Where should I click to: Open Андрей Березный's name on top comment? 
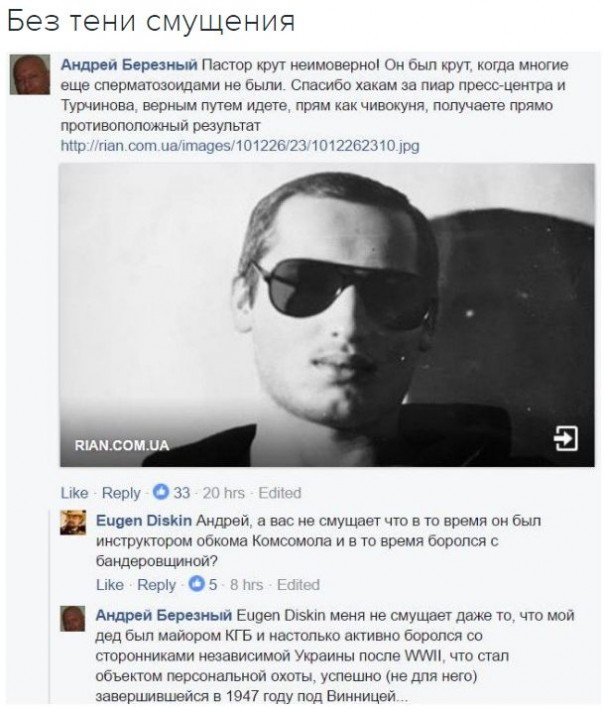point(129,65)
